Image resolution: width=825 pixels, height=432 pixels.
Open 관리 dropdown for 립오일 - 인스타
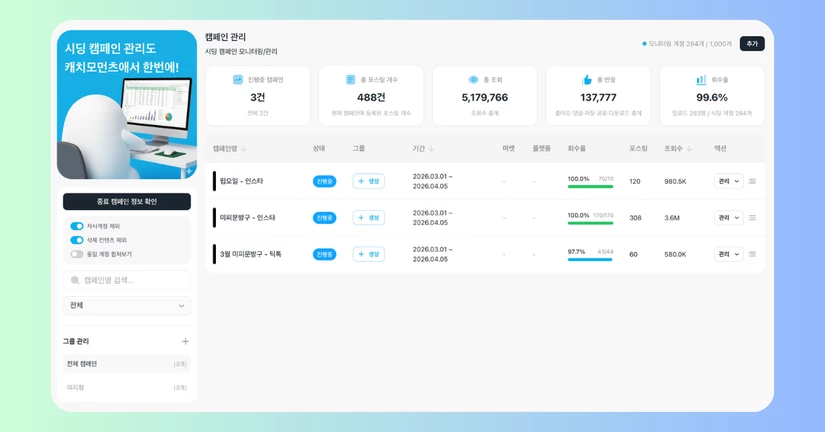[x=729, y=181]
